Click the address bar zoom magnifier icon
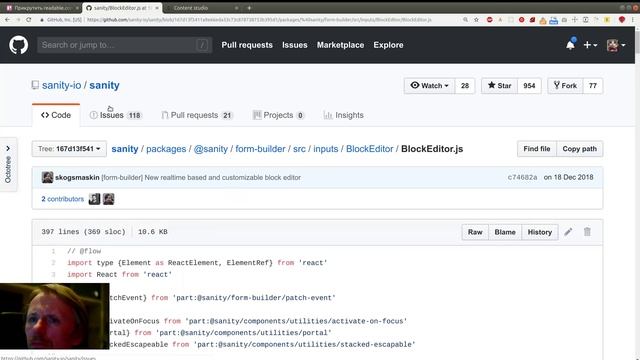The width and height of the screenshot is (640, 360). [465, 20]
